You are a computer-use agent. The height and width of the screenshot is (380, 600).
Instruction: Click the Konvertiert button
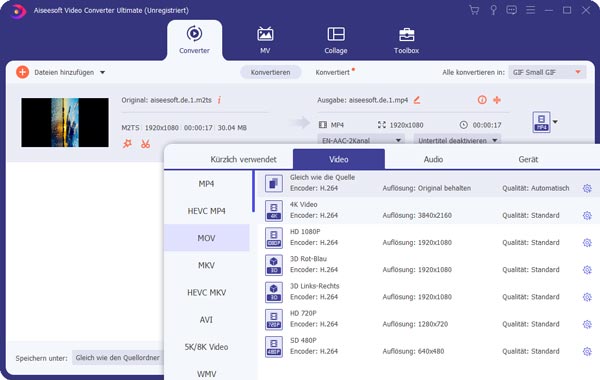[333, 72]
